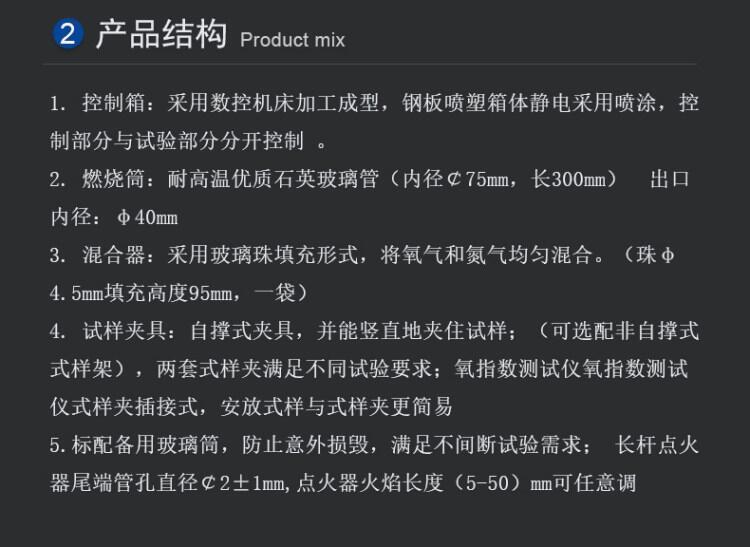Click the text 耐高温优质石英玻璃管
This screenshot has width=750, height=547.
(x=273, y=179)
